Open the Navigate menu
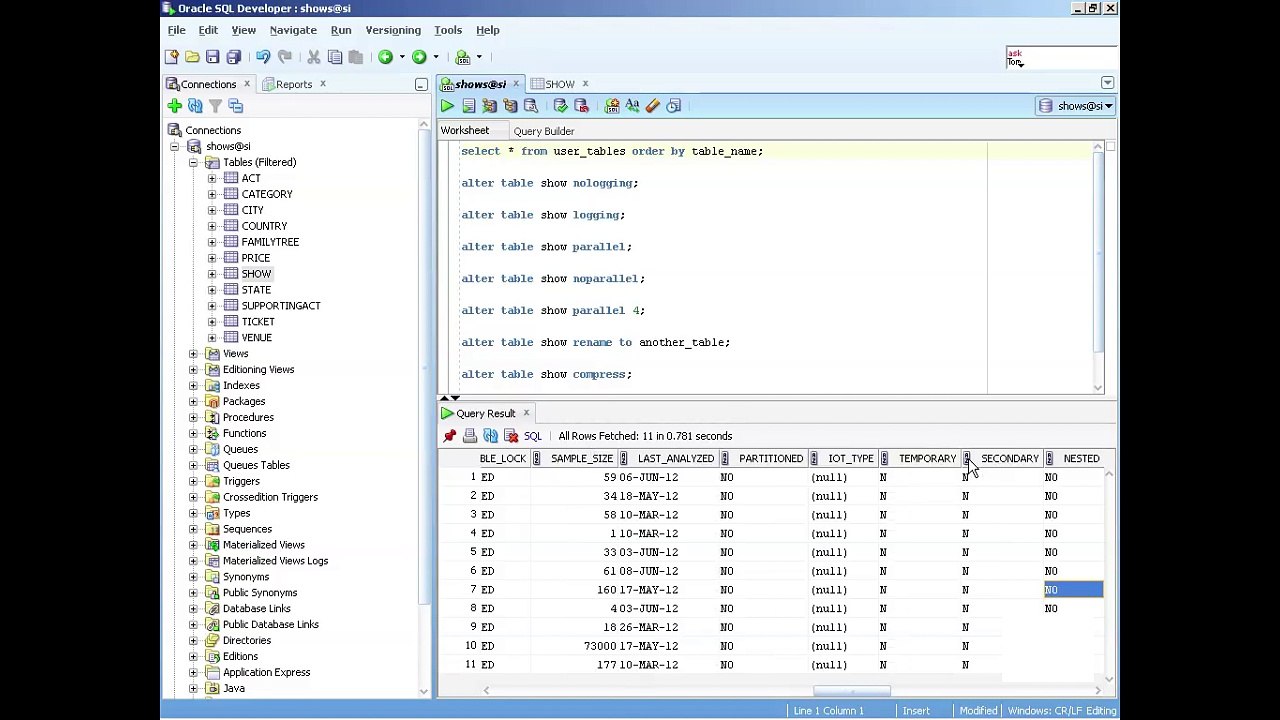The height and width of the screenshot is (720, 1280). click(293, 30)
